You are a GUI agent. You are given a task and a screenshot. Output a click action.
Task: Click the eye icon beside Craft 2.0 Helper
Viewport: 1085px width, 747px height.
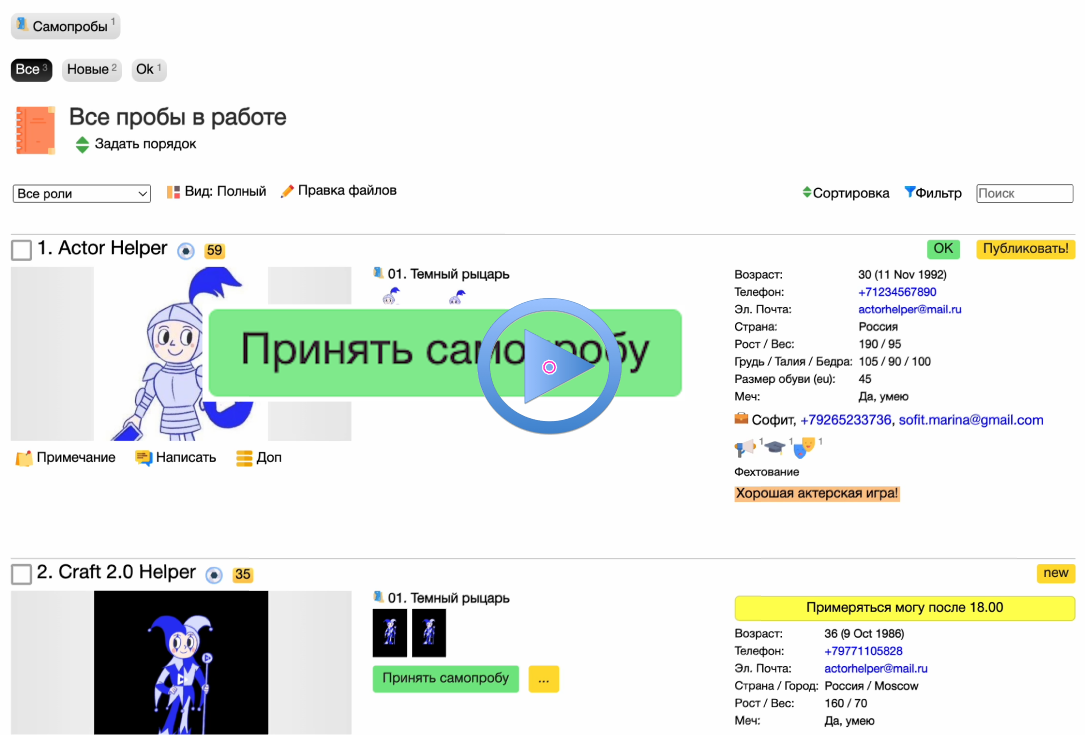(215, 574)
